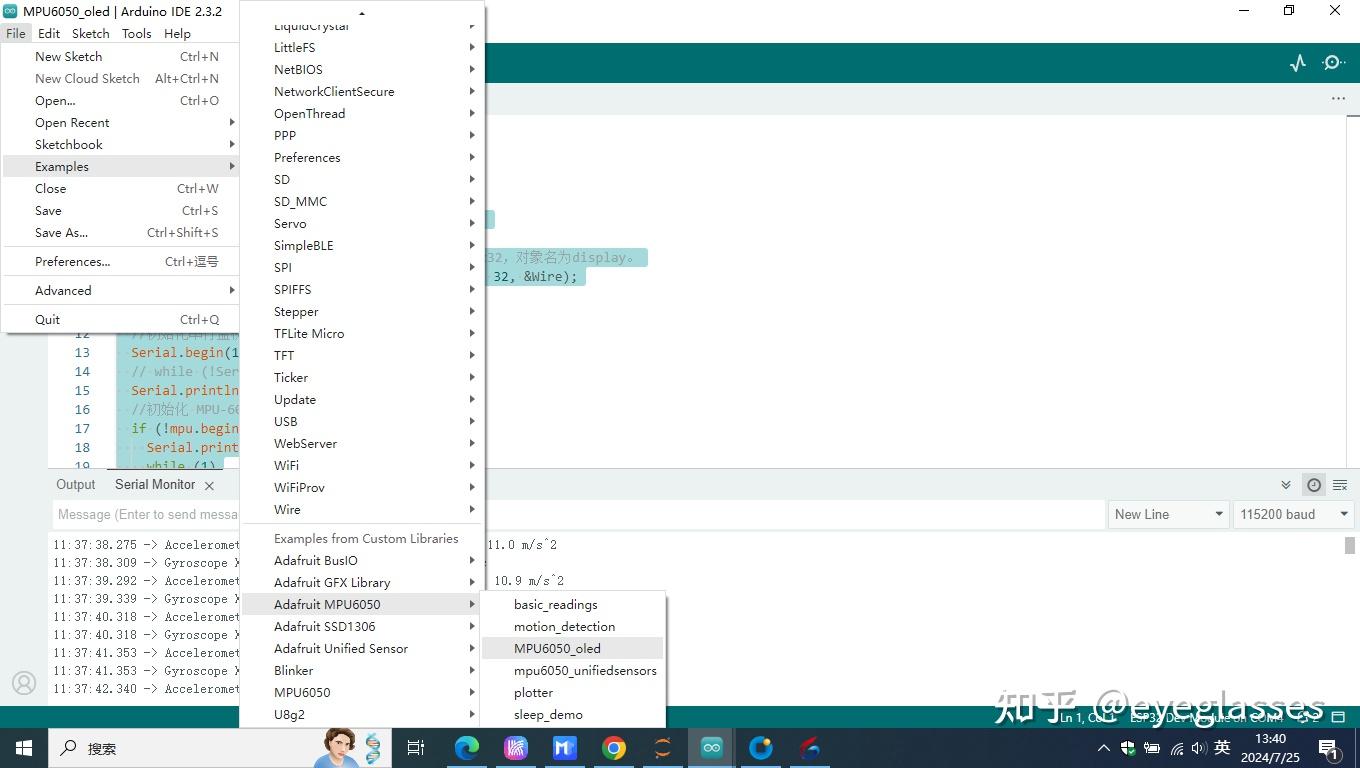1360x768 pixels.
Task: Open the taskbar clock showing 13:40
Action: (1269, 748)
